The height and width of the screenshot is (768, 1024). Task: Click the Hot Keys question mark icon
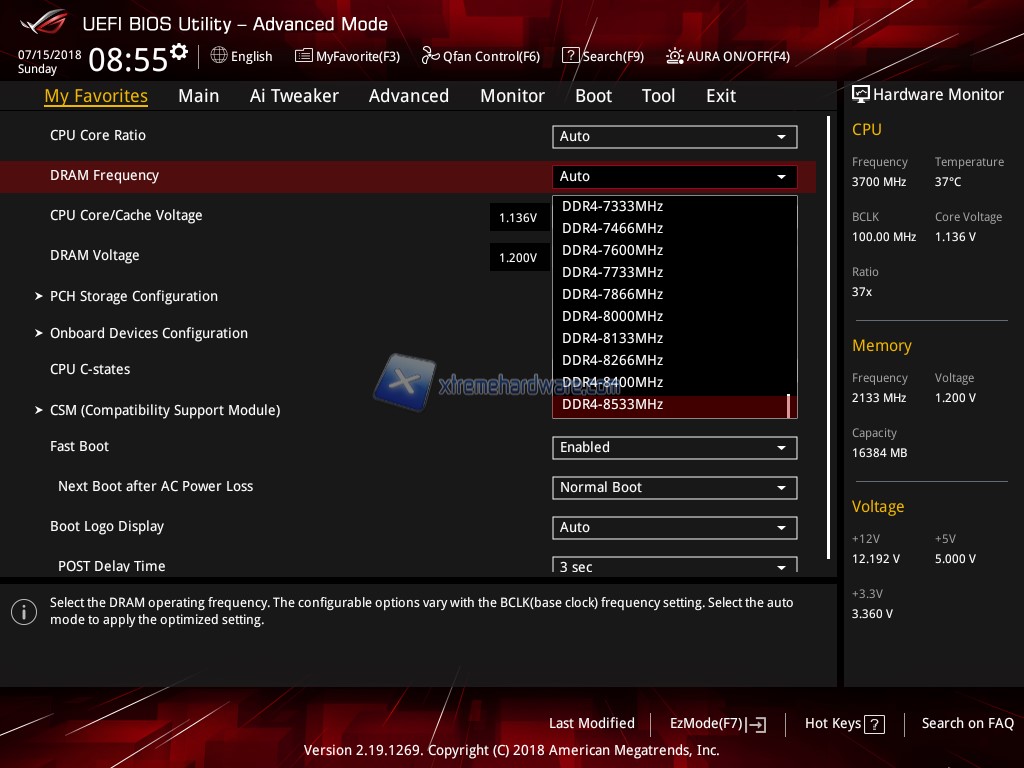tap(874, 725)
